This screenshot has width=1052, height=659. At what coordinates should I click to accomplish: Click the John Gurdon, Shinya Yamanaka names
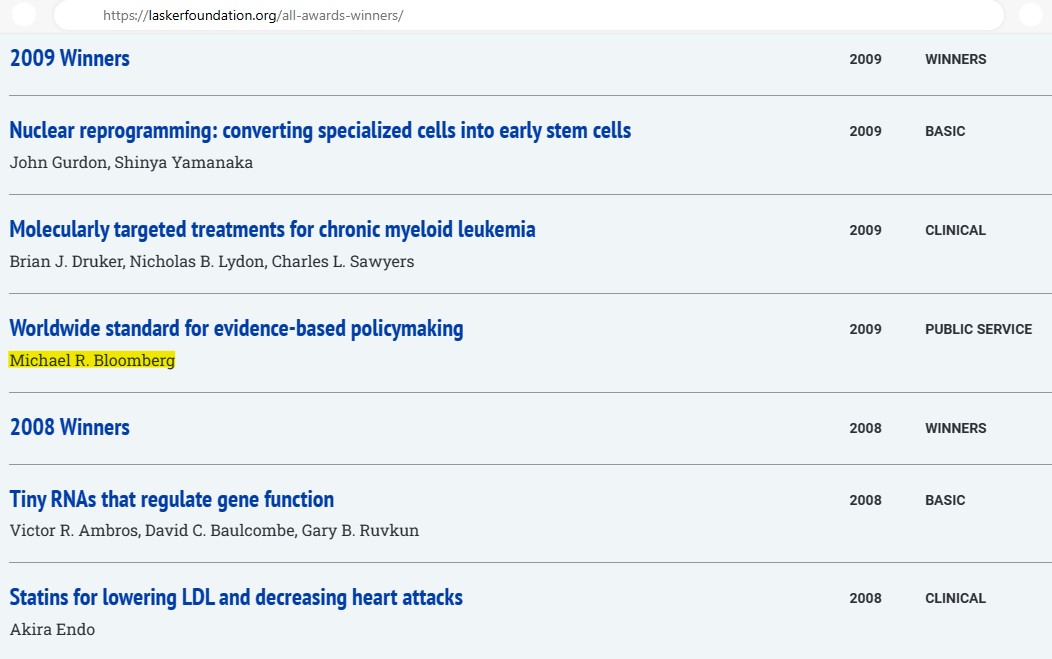pyautogui.click(x=131, y=162)
